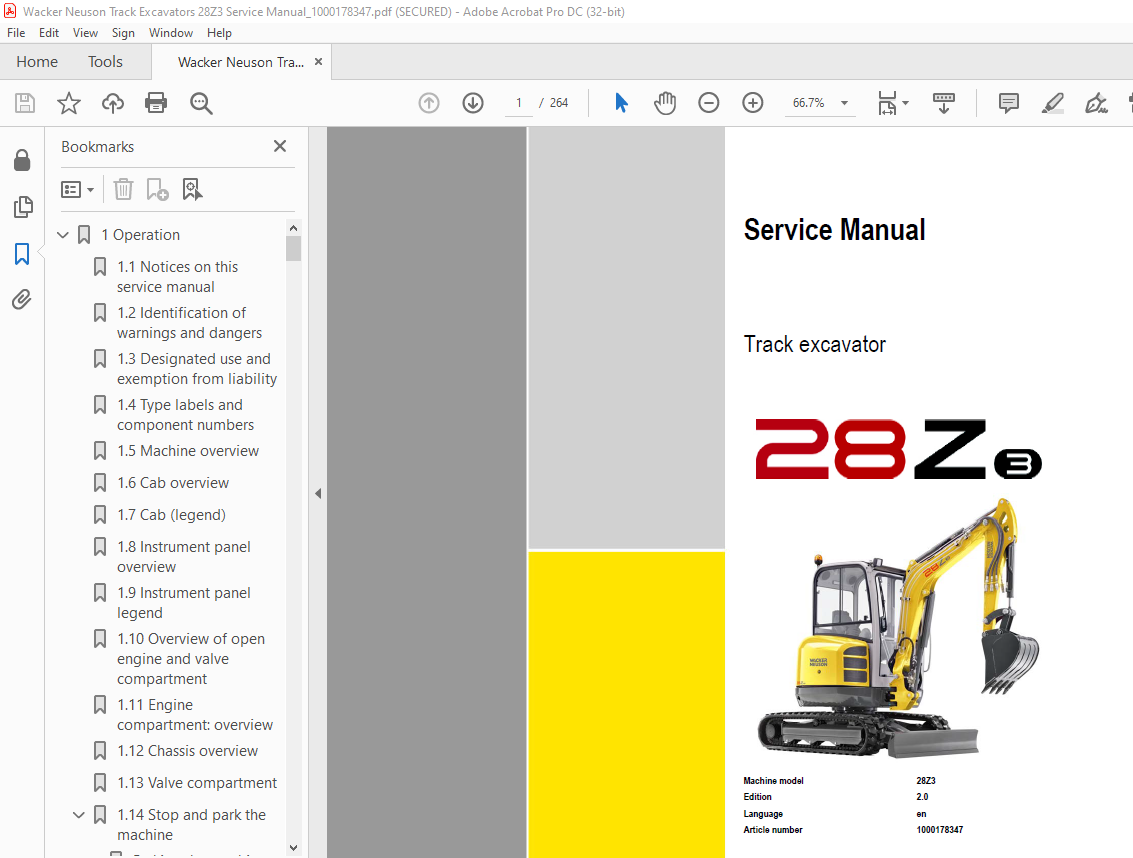
Task: Open the attachments paperclip panel
Action: click(x=22, y=299)
